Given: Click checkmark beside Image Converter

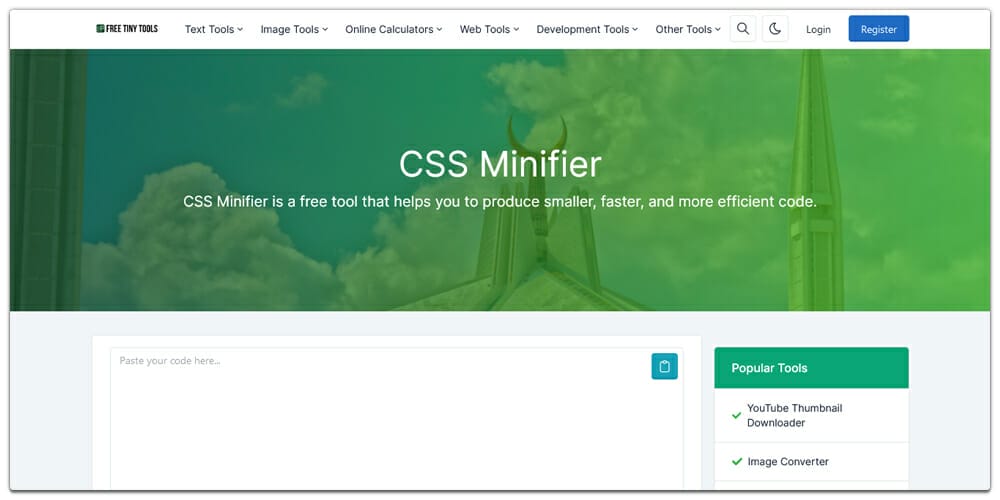Looking at the screenshot, I should (x=737, y=461).
